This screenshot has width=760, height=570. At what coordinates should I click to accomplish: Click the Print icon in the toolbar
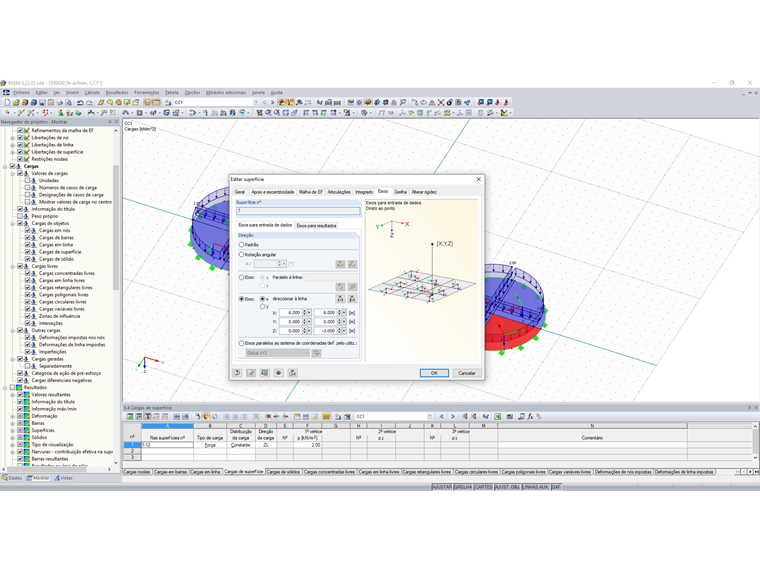(x=60, y=102)
